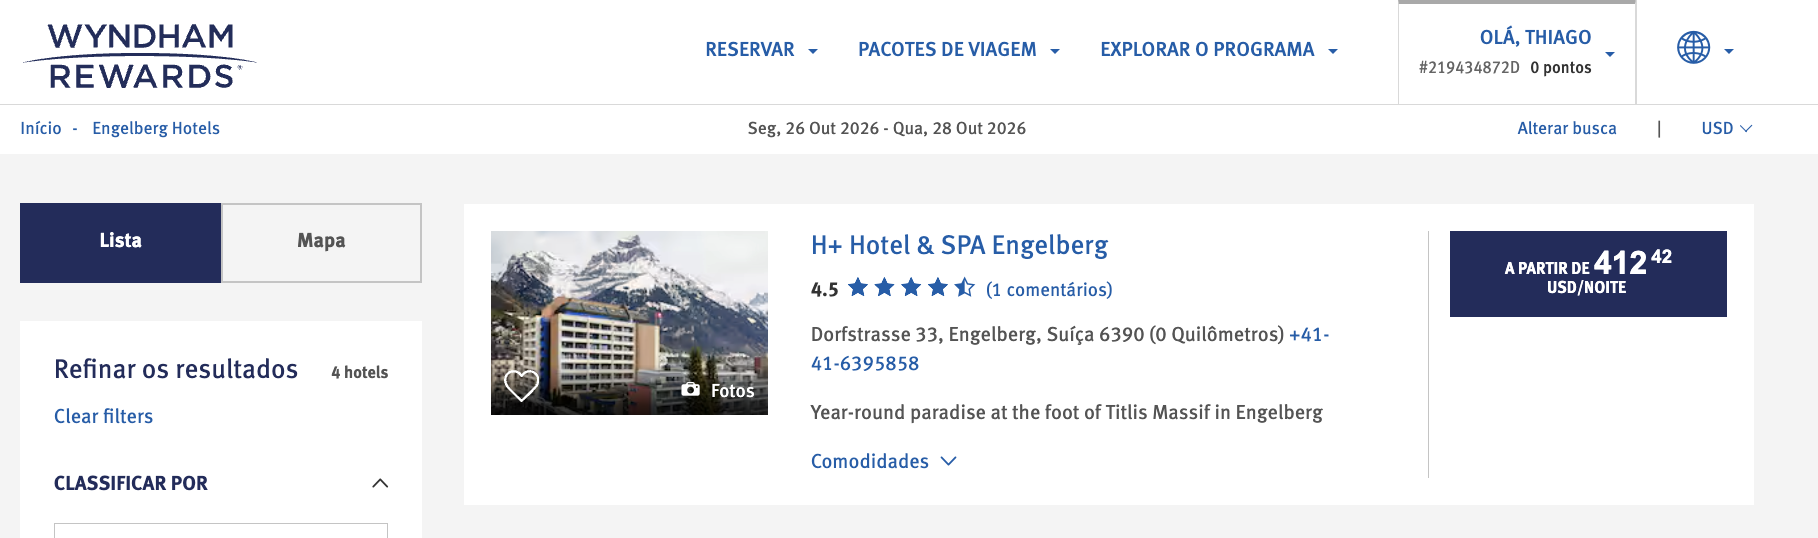Favorite the hotel with heart icon
Screen dimensions: 1818x538
coord(521,385)
